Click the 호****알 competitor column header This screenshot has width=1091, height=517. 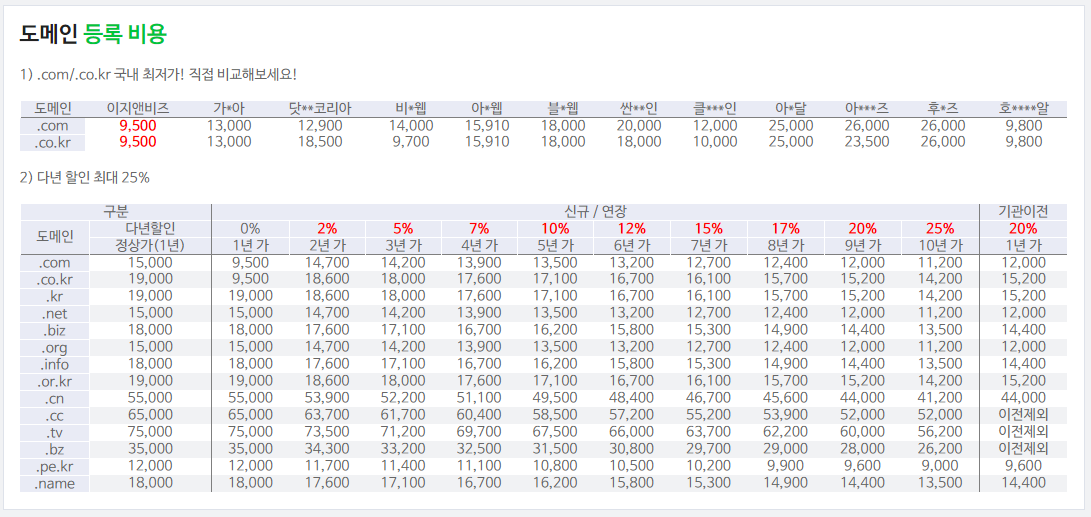point(1024,109)
